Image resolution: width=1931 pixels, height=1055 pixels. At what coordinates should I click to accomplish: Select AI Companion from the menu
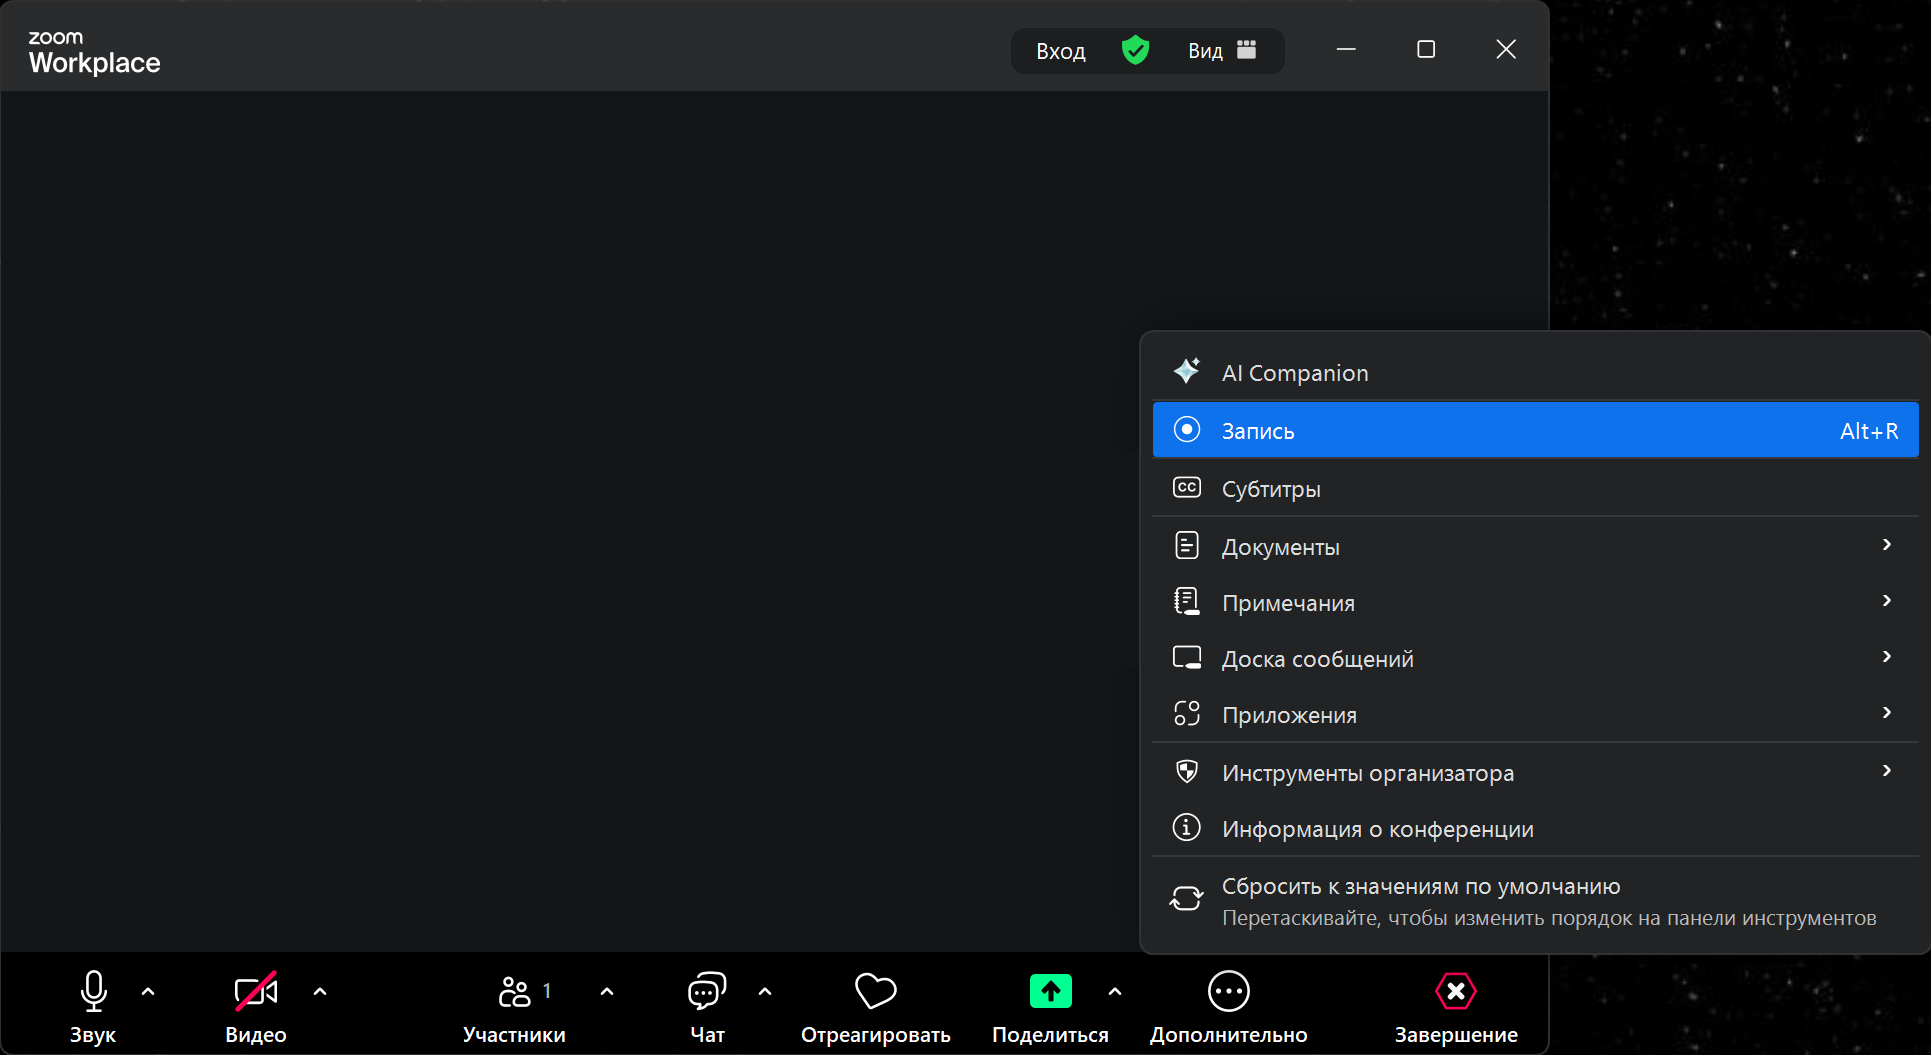(1295, 373)
